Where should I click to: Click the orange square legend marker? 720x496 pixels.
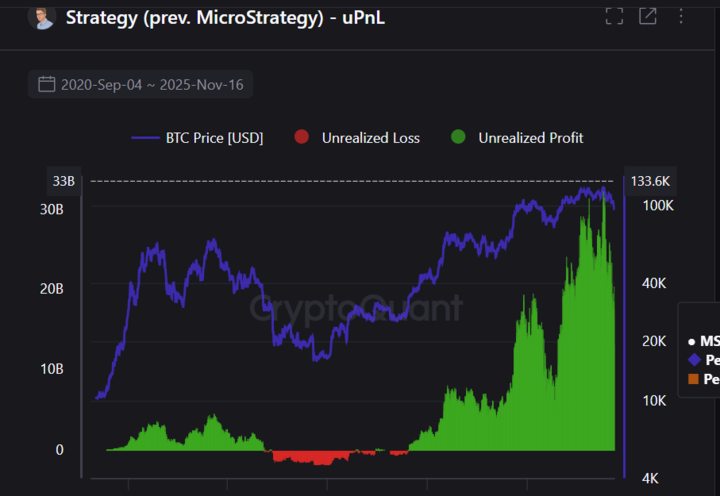click(693, 379)
